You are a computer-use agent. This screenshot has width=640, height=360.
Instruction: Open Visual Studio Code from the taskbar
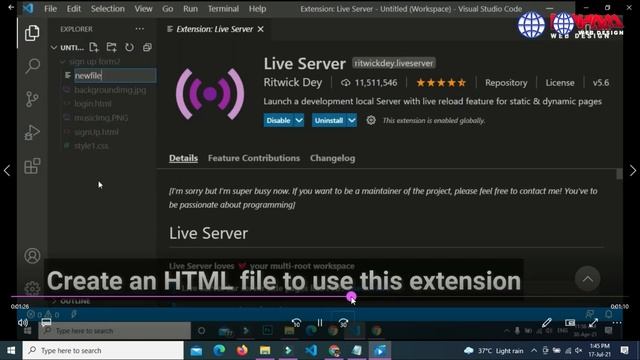coord(311,350)
